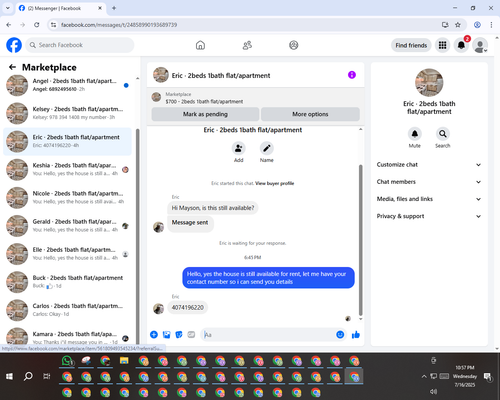Click Find friends button
Image resolution: width=500 pixels, height=400 pixels.
coord(411,45)
